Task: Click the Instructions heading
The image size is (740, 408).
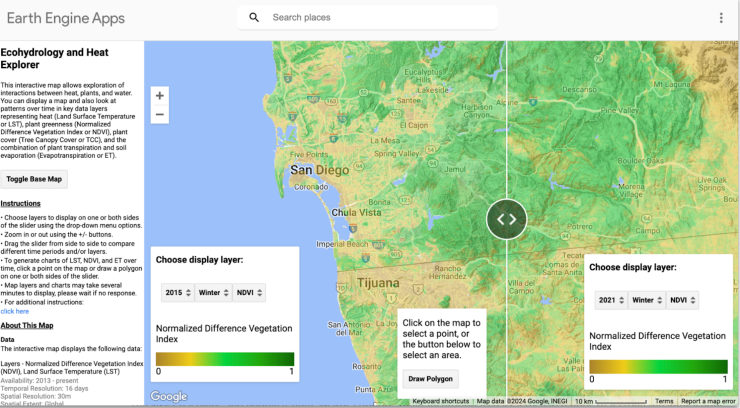Action: pyautogui.click(x=20, y=204)
